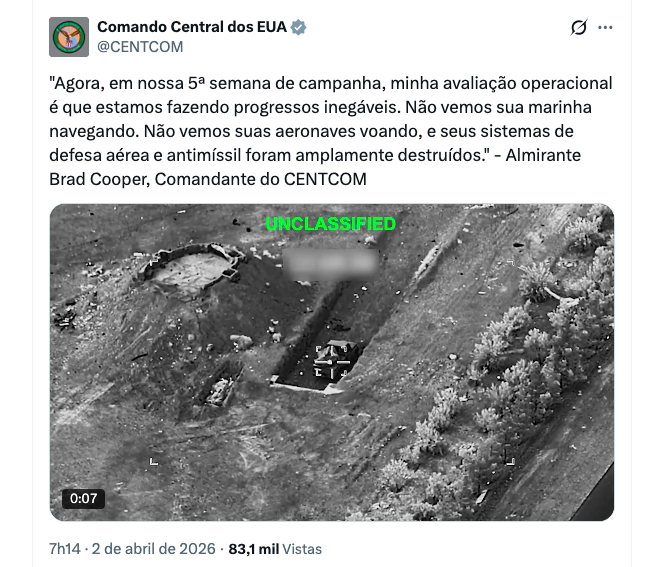Open the Grok explain-post icon
Screen dimensions: 660x567
579,28
